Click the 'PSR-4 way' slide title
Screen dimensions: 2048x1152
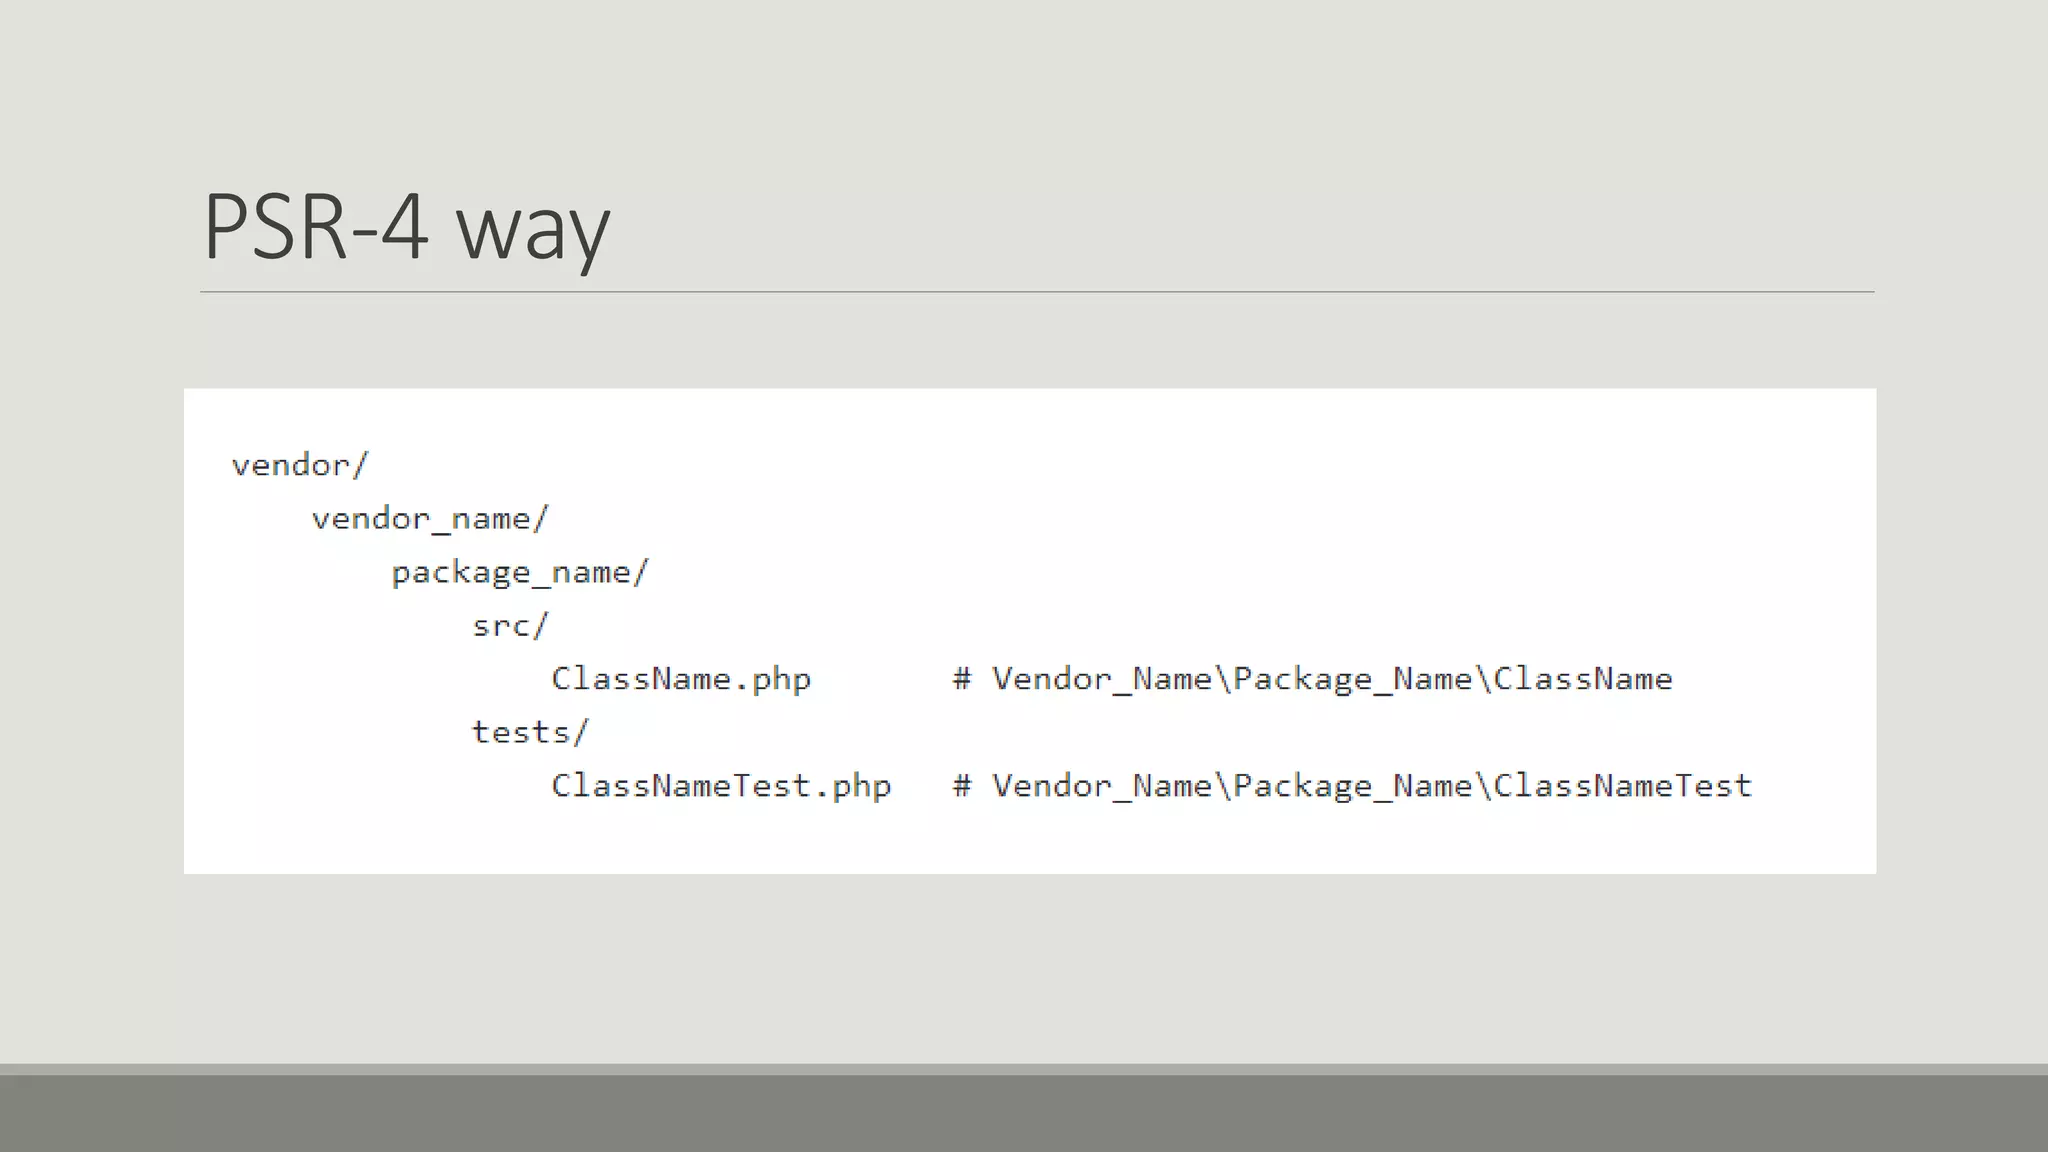406,227
